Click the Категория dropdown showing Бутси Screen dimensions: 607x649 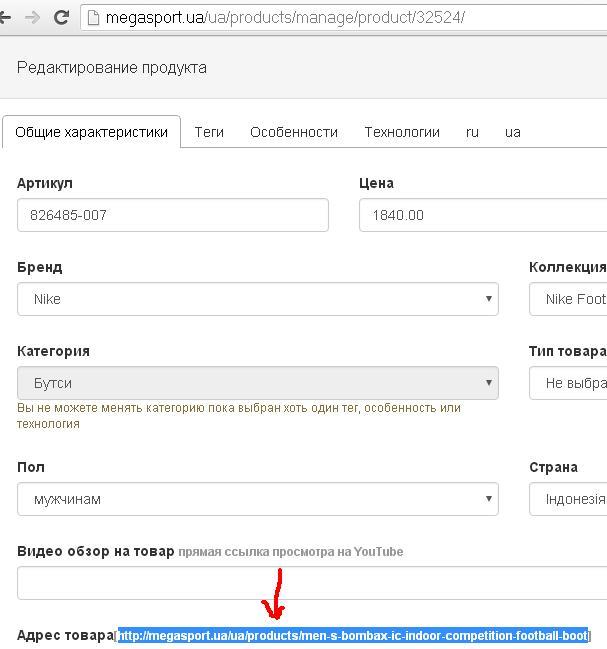coord(257,383)
